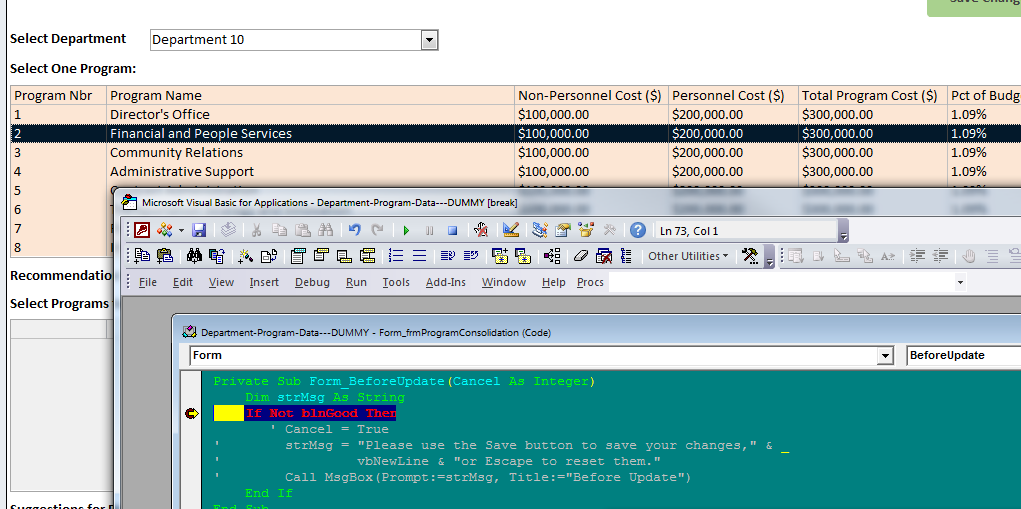Click the Save icon in VBA toolbar

[x=200, y=230]
